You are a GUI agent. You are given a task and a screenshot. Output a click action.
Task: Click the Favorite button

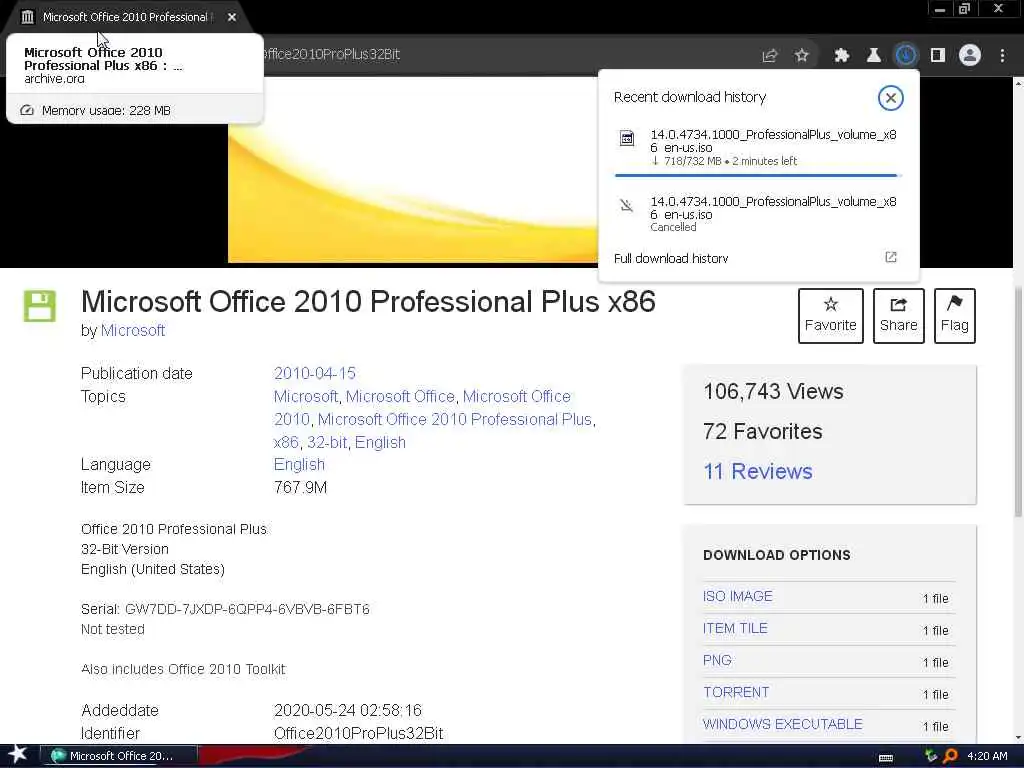831,315
